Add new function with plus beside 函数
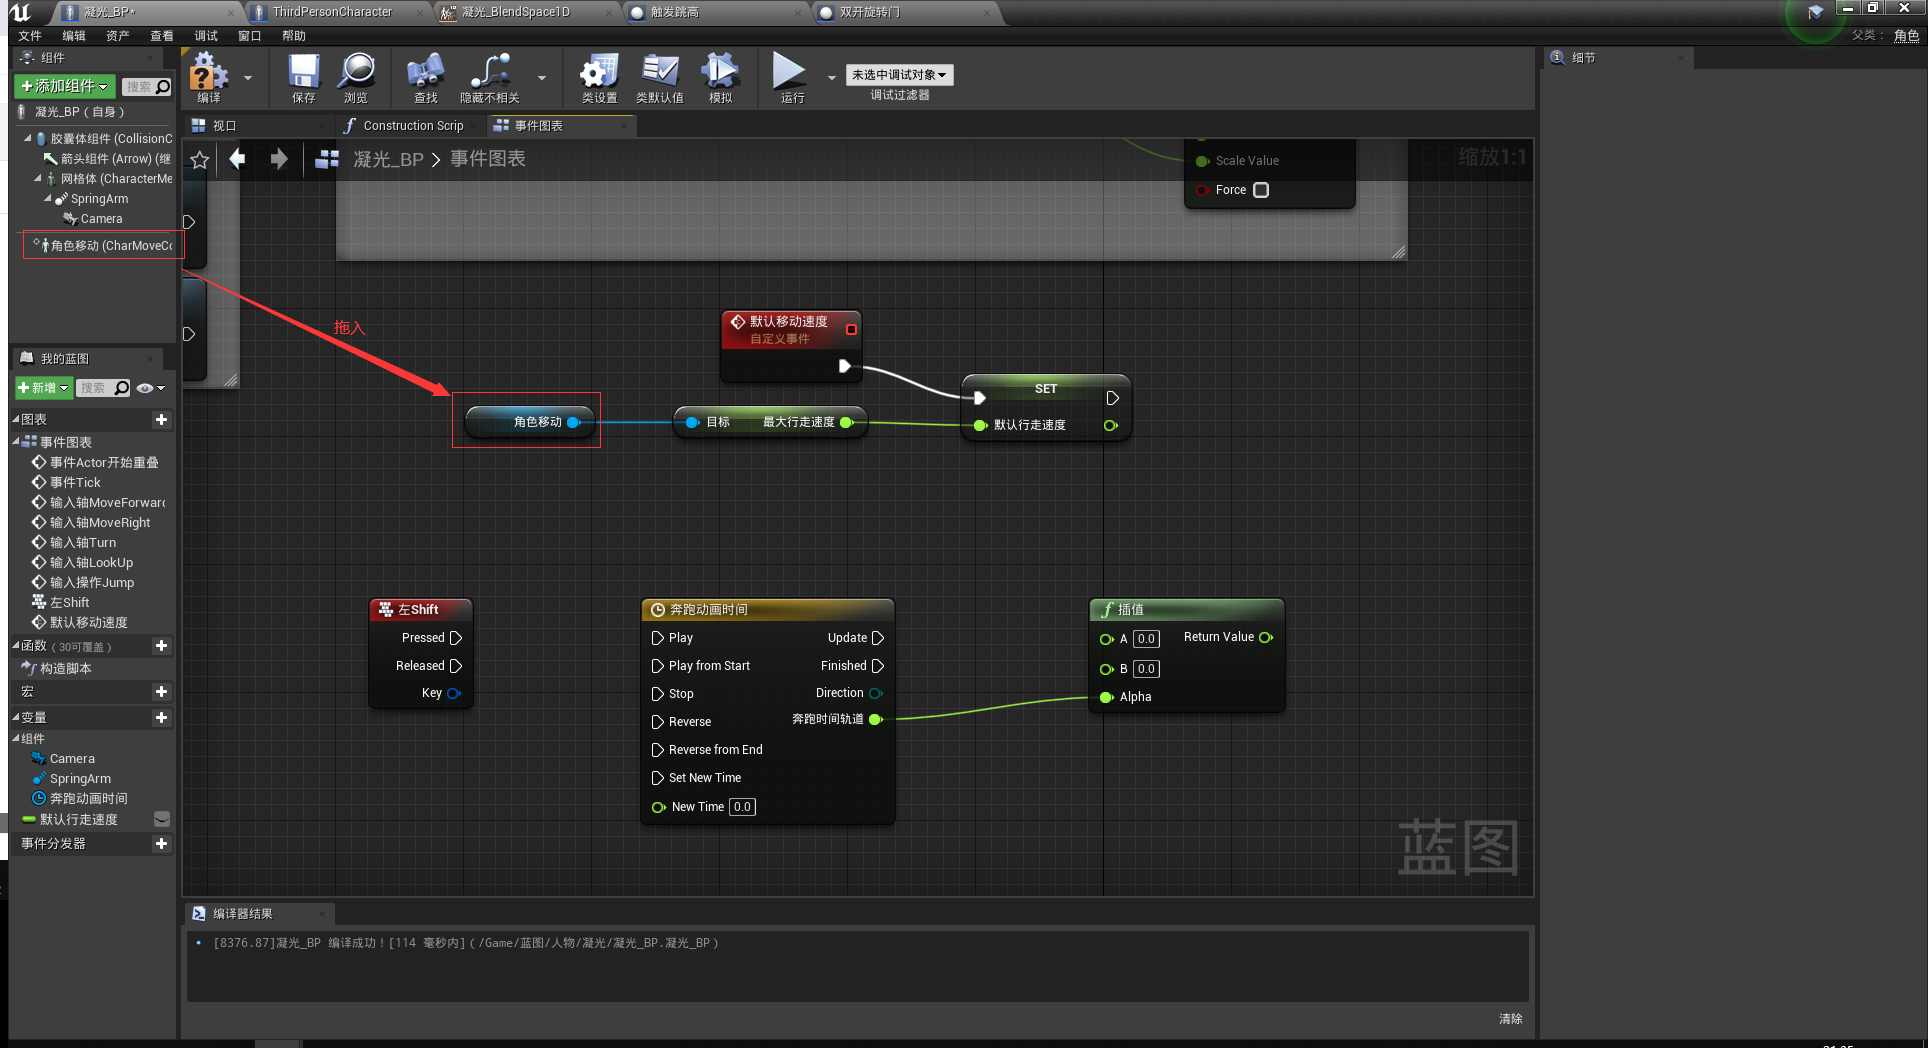The image size is (1928, 1048). tap(161, 646)
